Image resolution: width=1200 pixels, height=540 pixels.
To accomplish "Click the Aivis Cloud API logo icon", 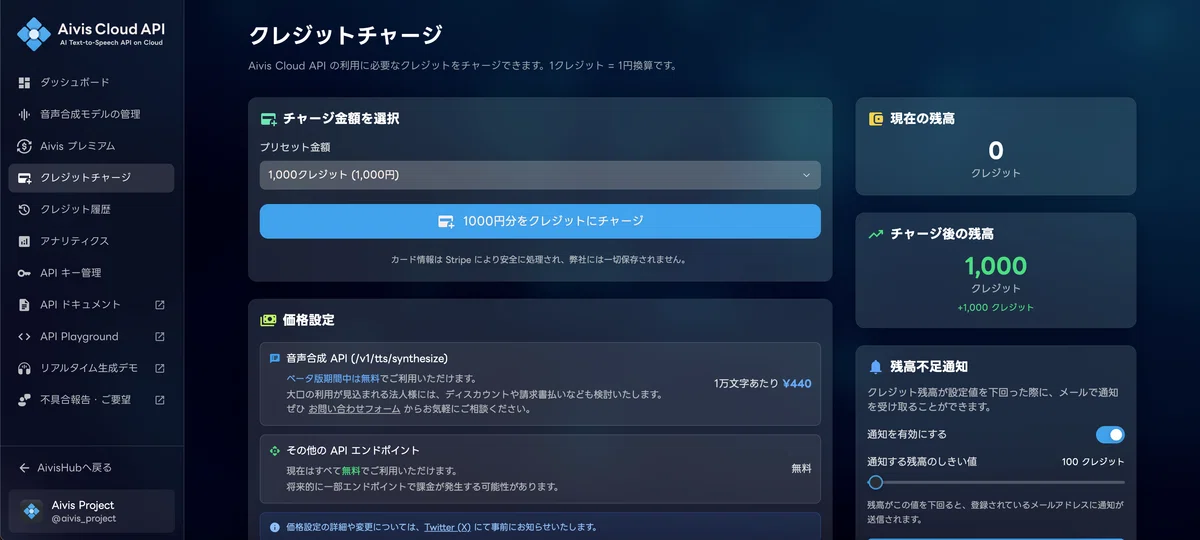I will [33, 34].
